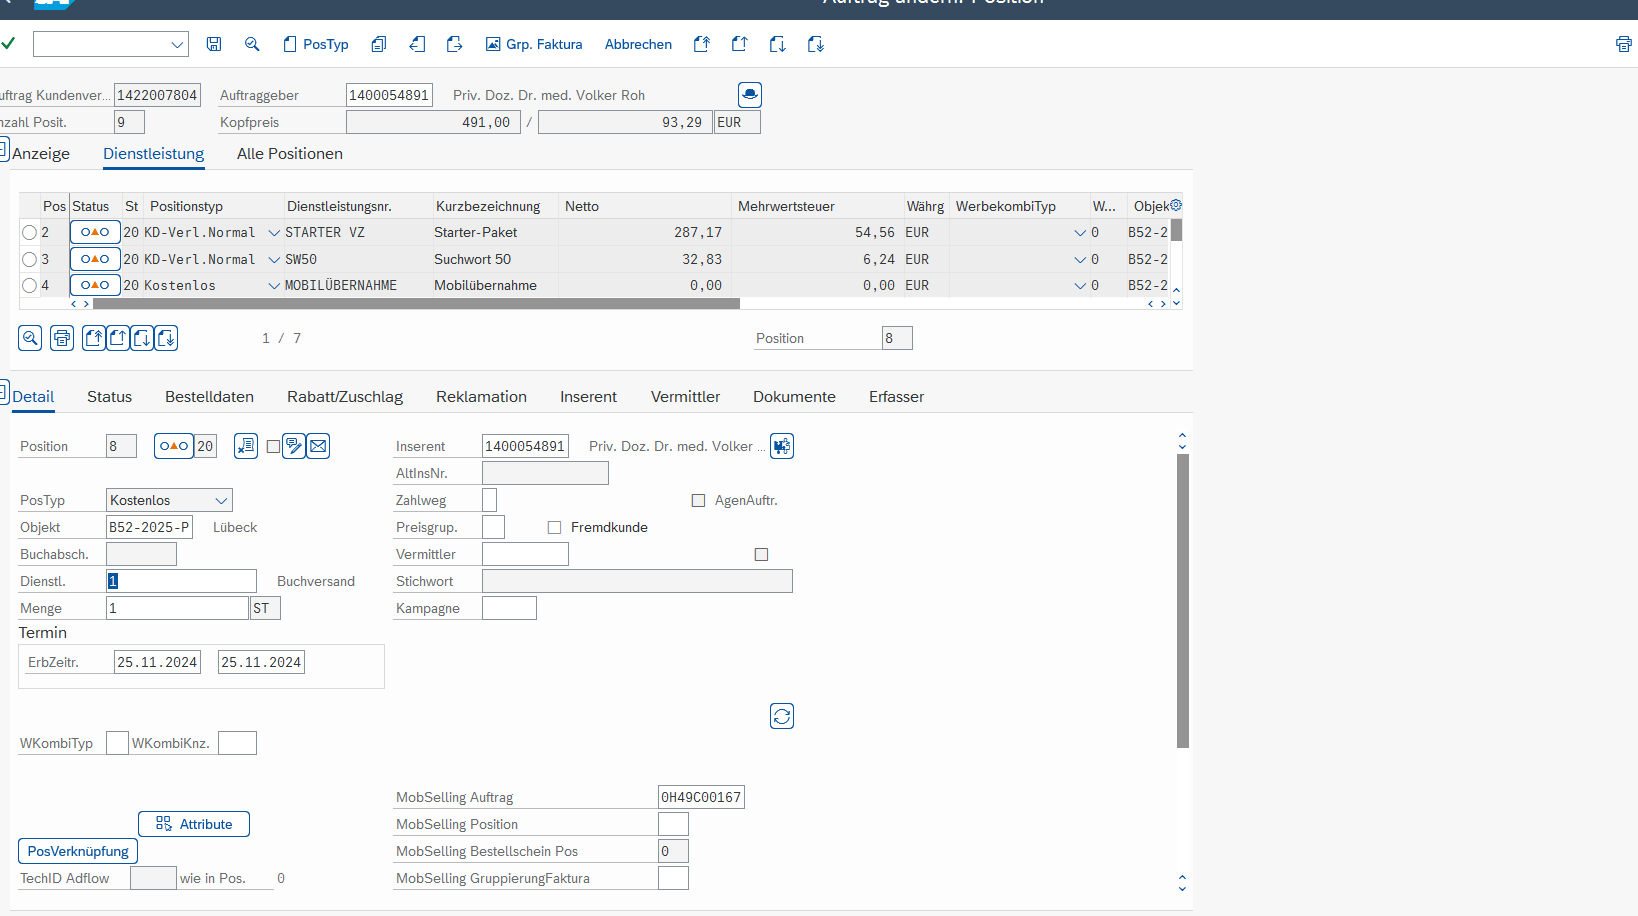Open WerbekombiTyp dropdown for position 3 row
Image resolution: width=1638 pixels, height=916 pixels.
[x=1080, y=259]
